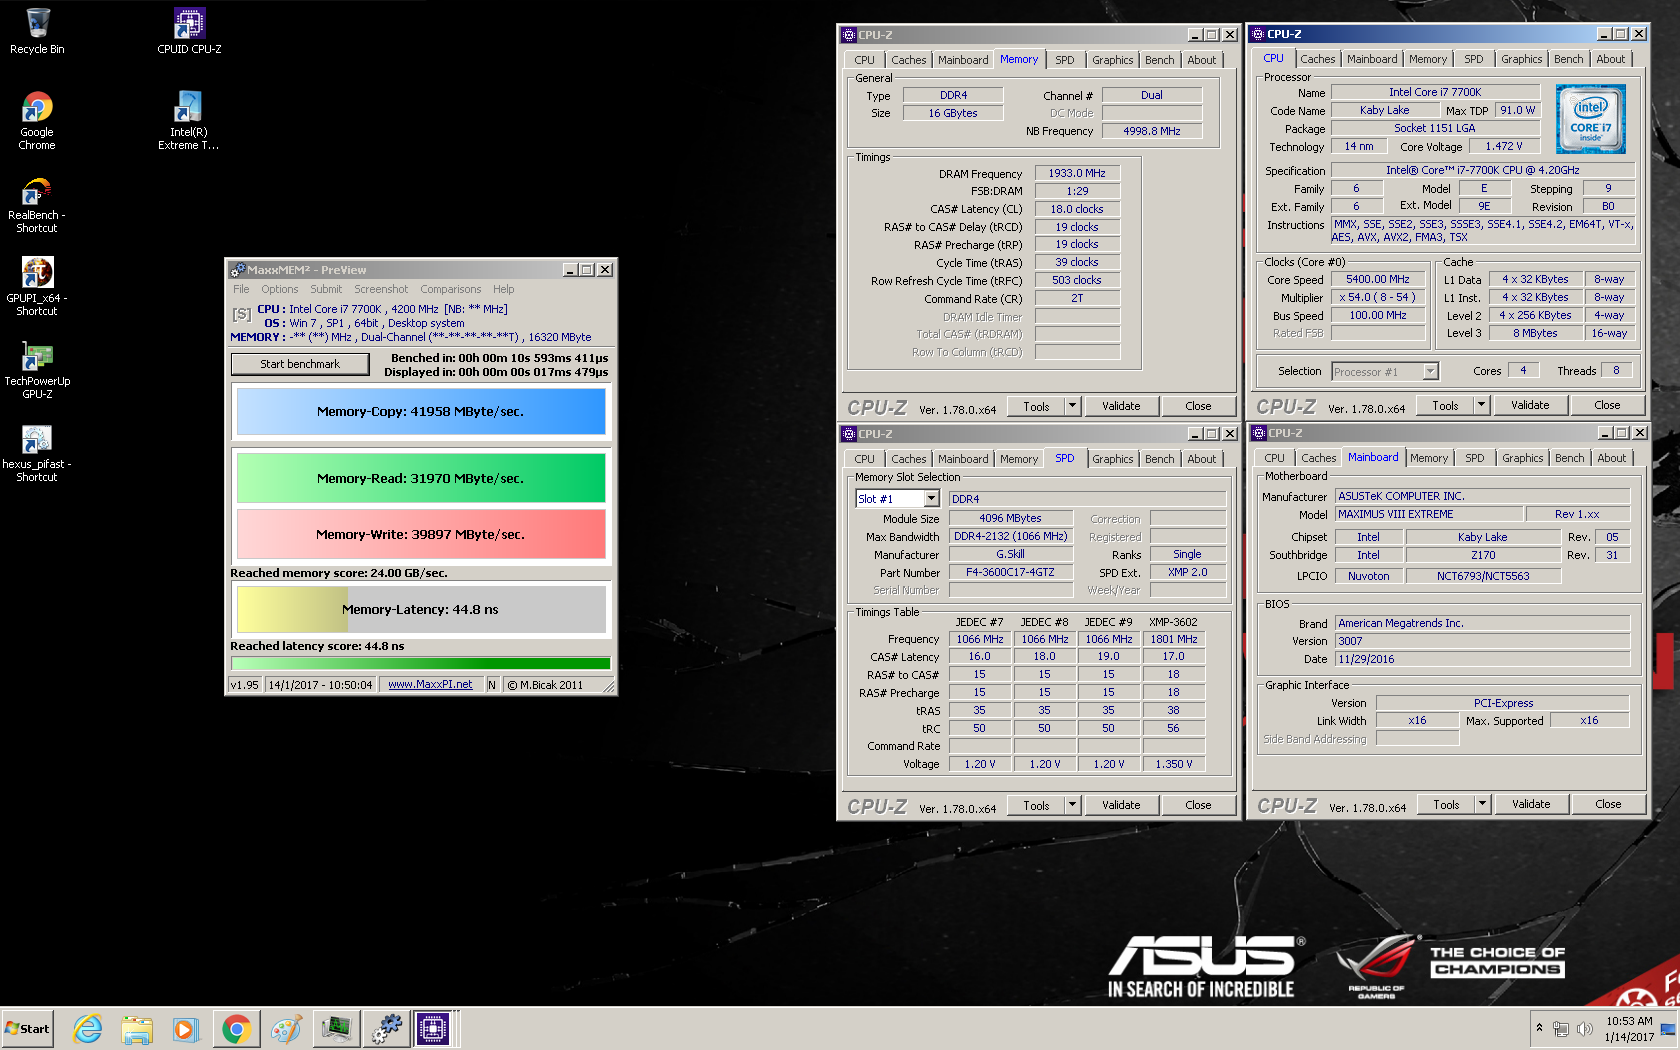Open the TechPowerUp GPU-Z desktop icon
This screenshot has height=1050, width=1680.
37,370
